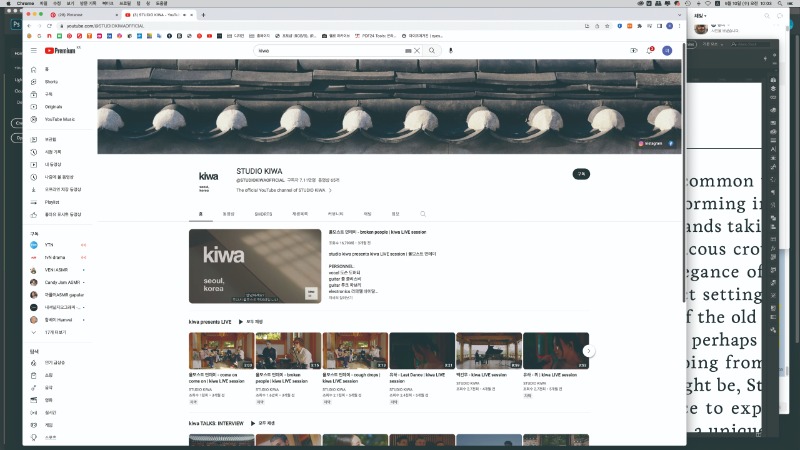
Task: Open the PDF24 Tools bookmark
Action: pos(375,36)
